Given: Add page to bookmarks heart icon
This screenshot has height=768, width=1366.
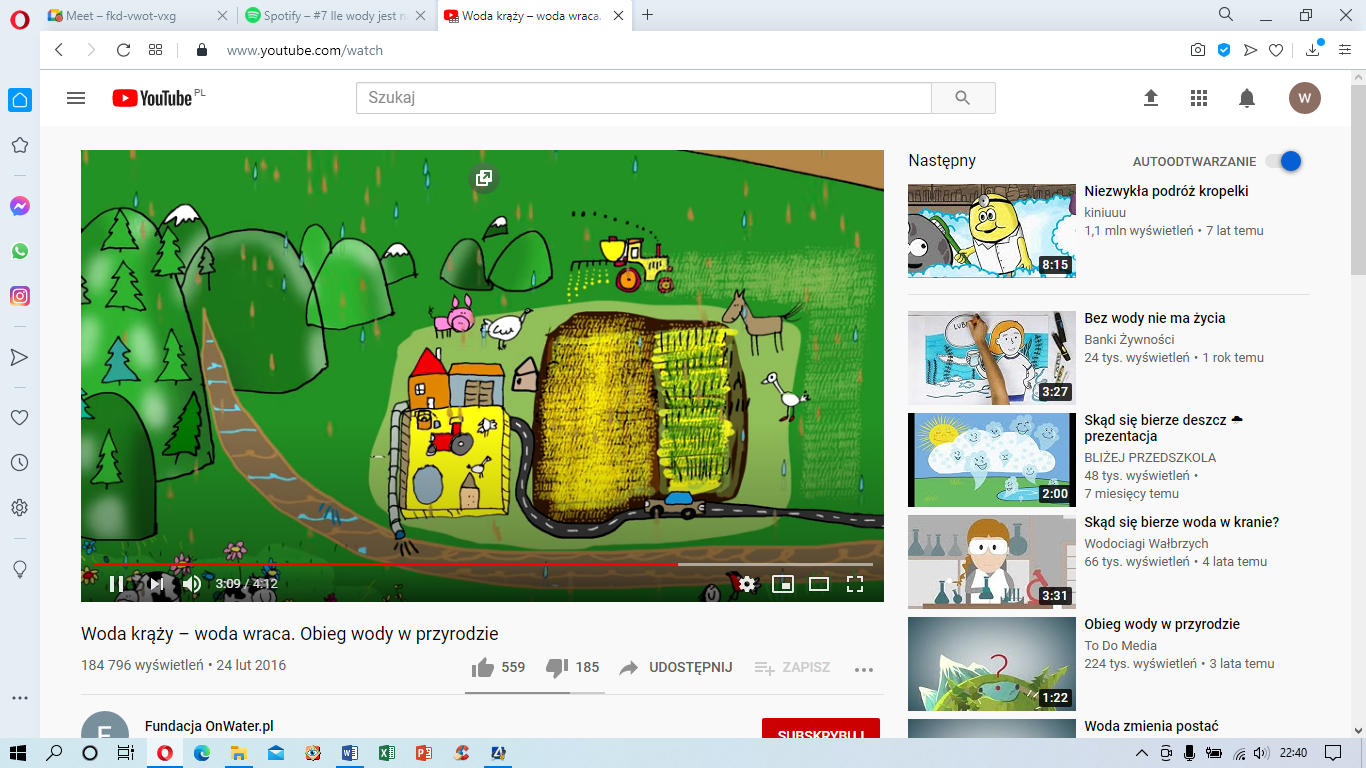Looking at the screenshot, I should point(1276,50).
